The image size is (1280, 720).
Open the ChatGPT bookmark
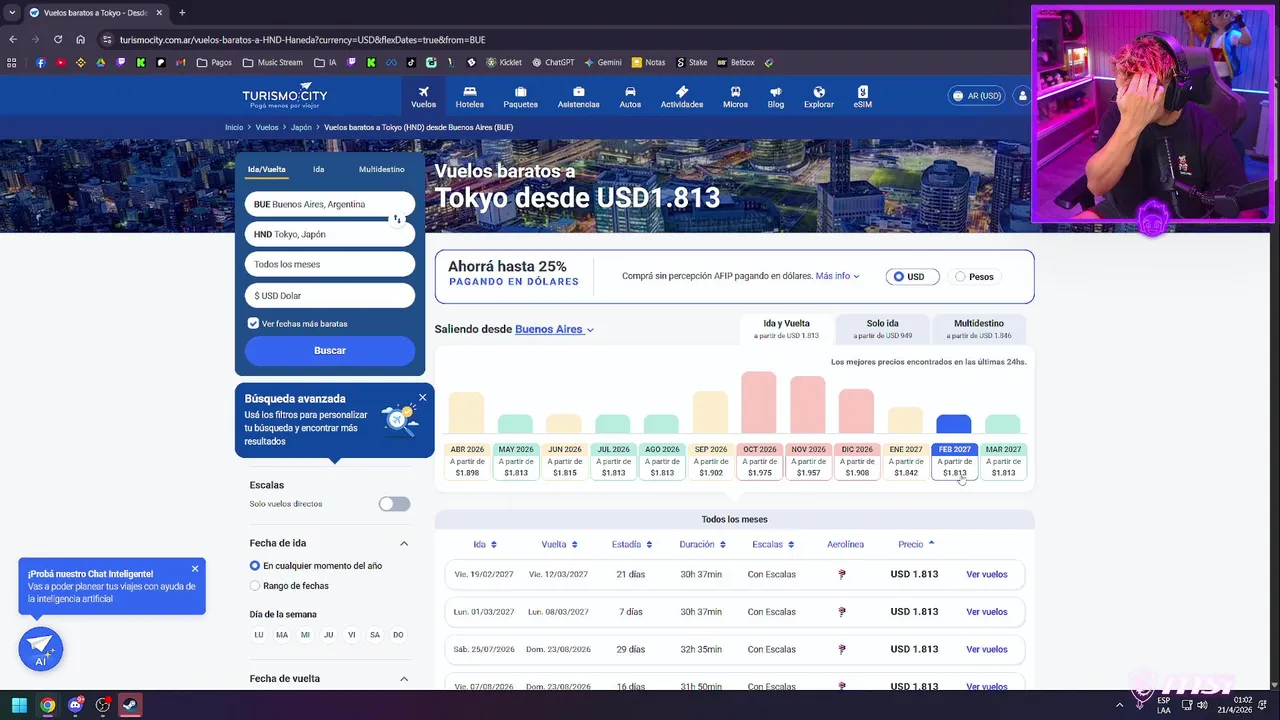click(553, 62)
